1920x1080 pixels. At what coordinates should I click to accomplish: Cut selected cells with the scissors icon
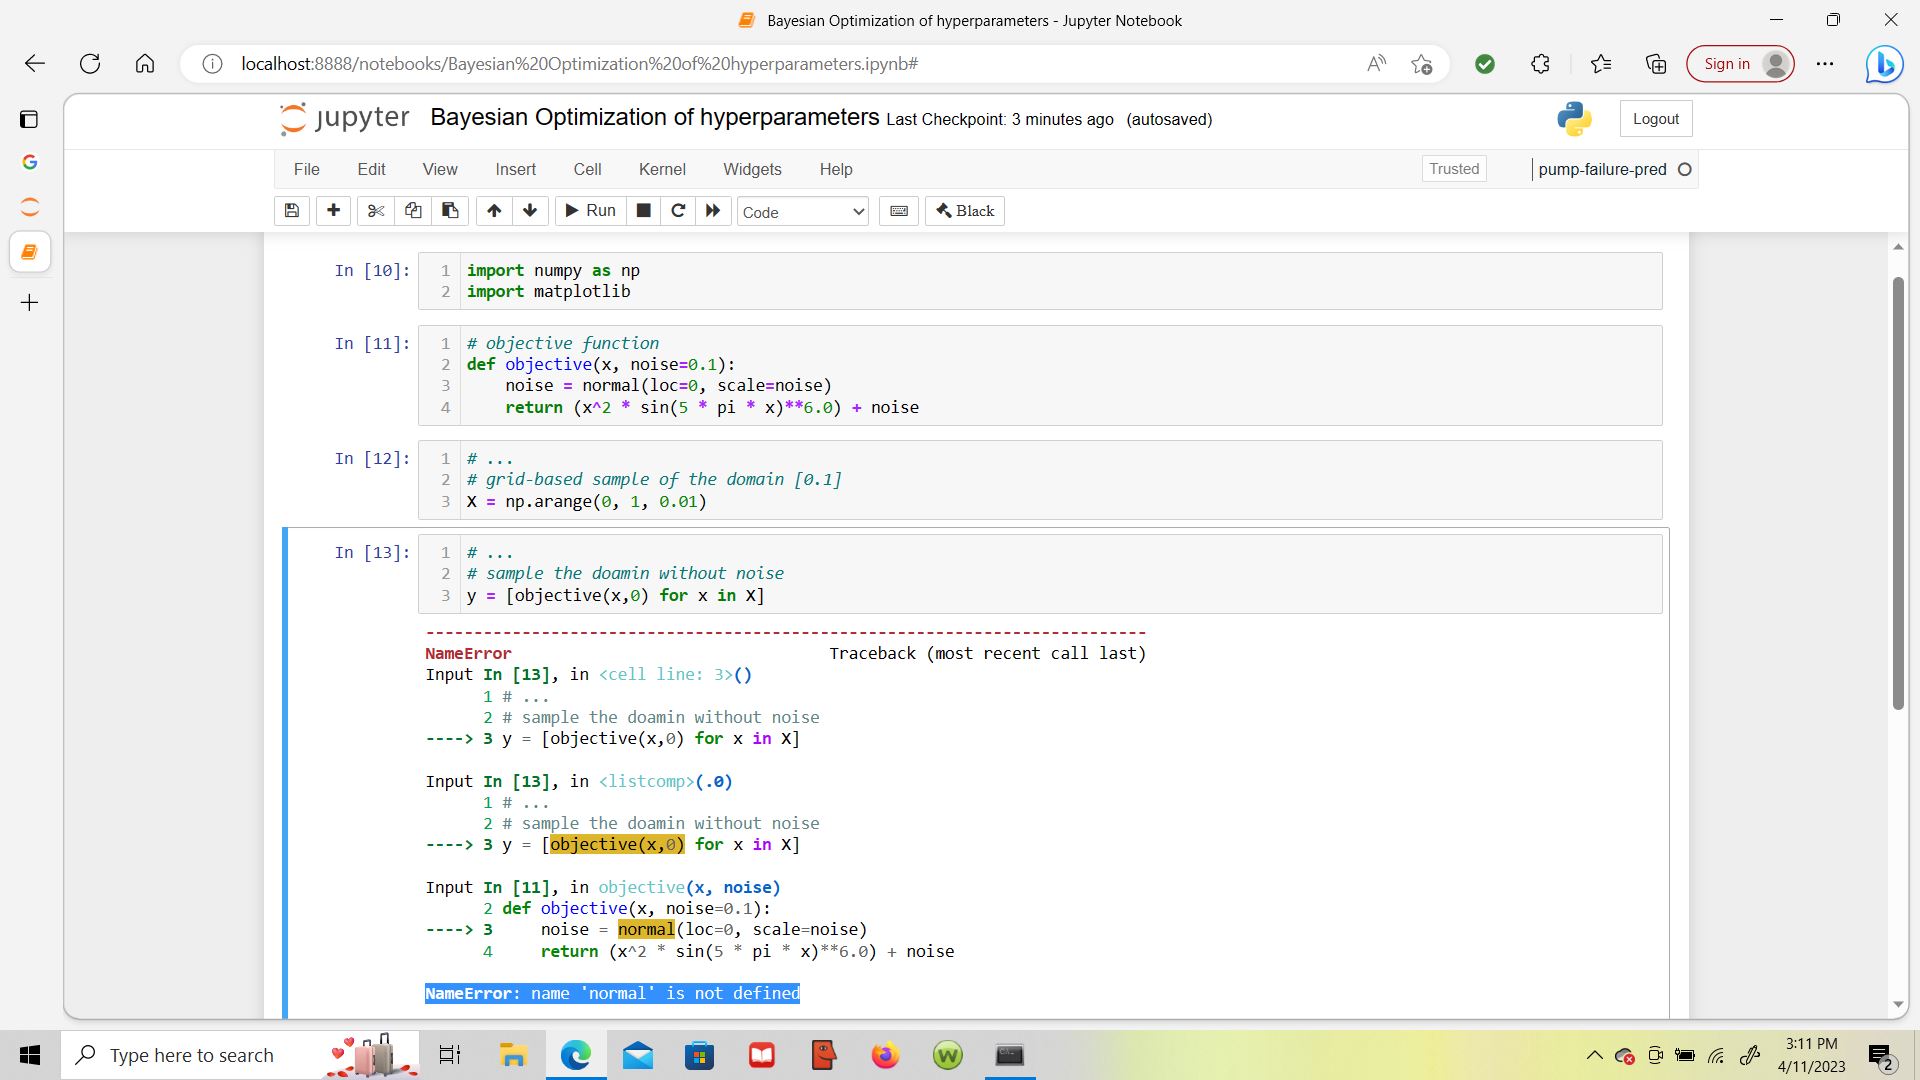(x=376, y=211)
